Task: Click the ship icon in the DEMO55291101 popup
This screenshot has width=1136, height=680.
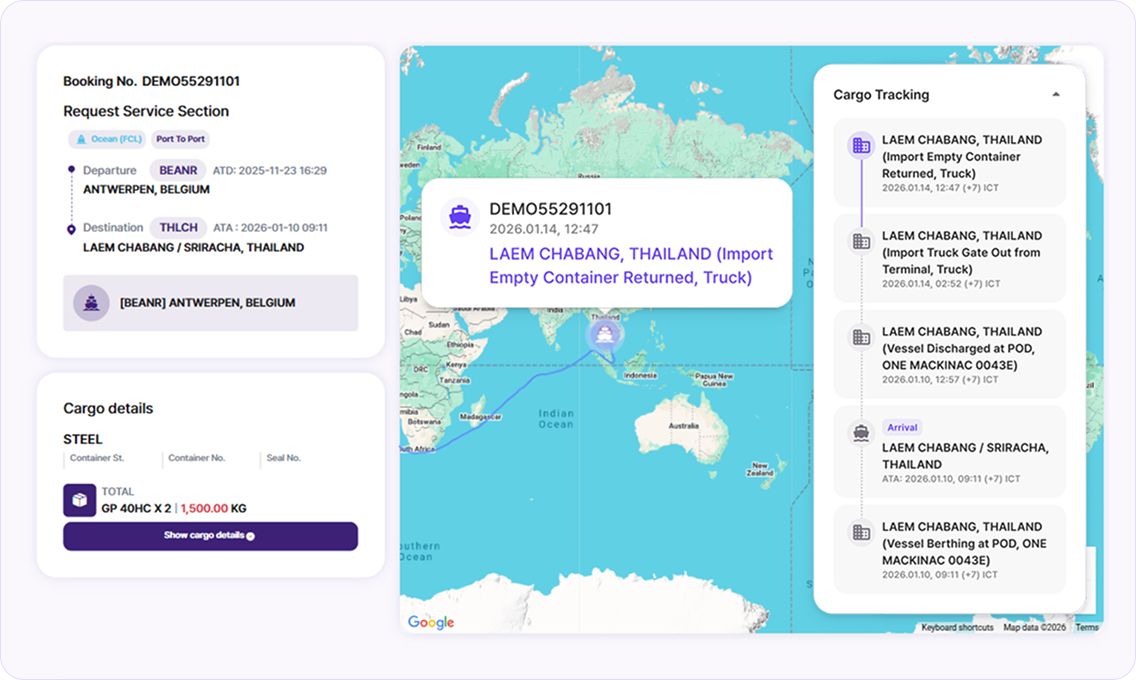Action: click(x=460, y=217)
